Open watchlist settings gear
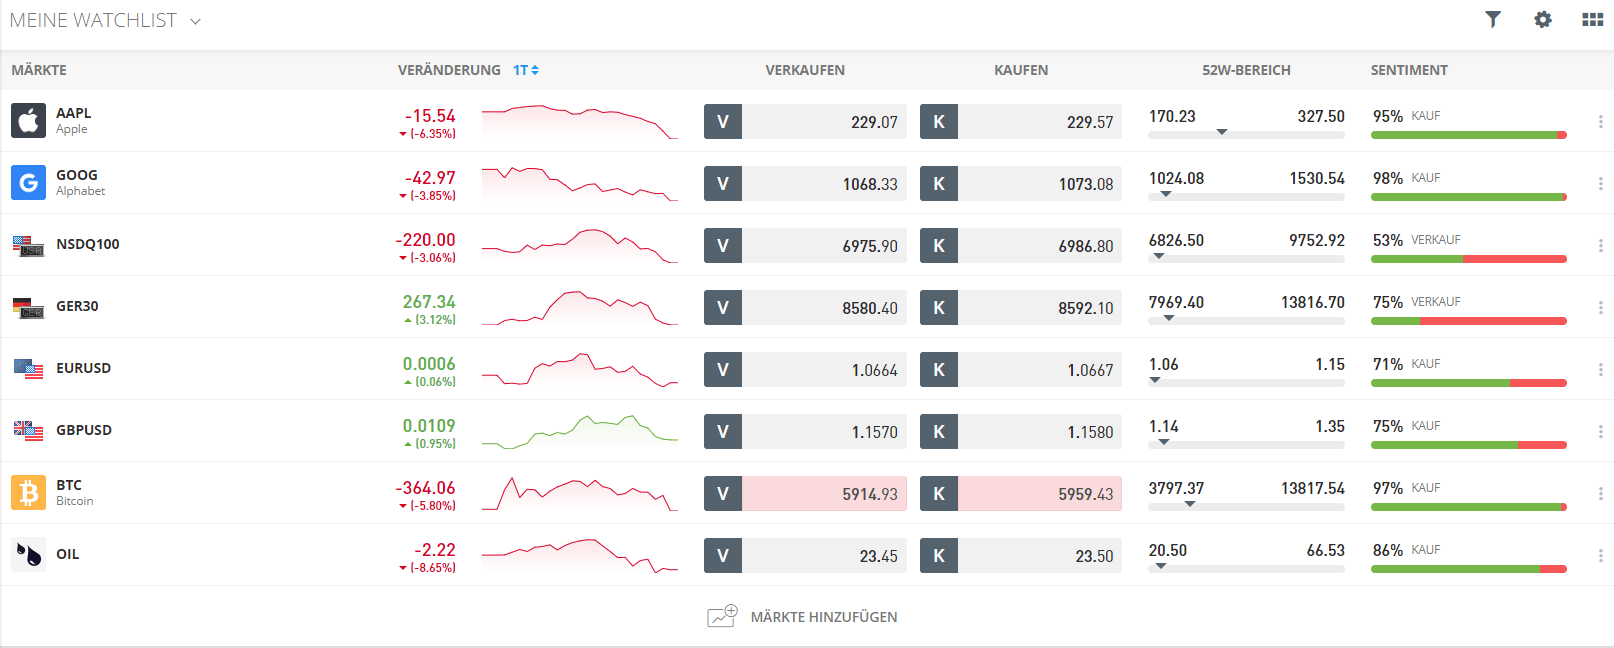This screenshot has height=648, width=1614. (1543, 19)
